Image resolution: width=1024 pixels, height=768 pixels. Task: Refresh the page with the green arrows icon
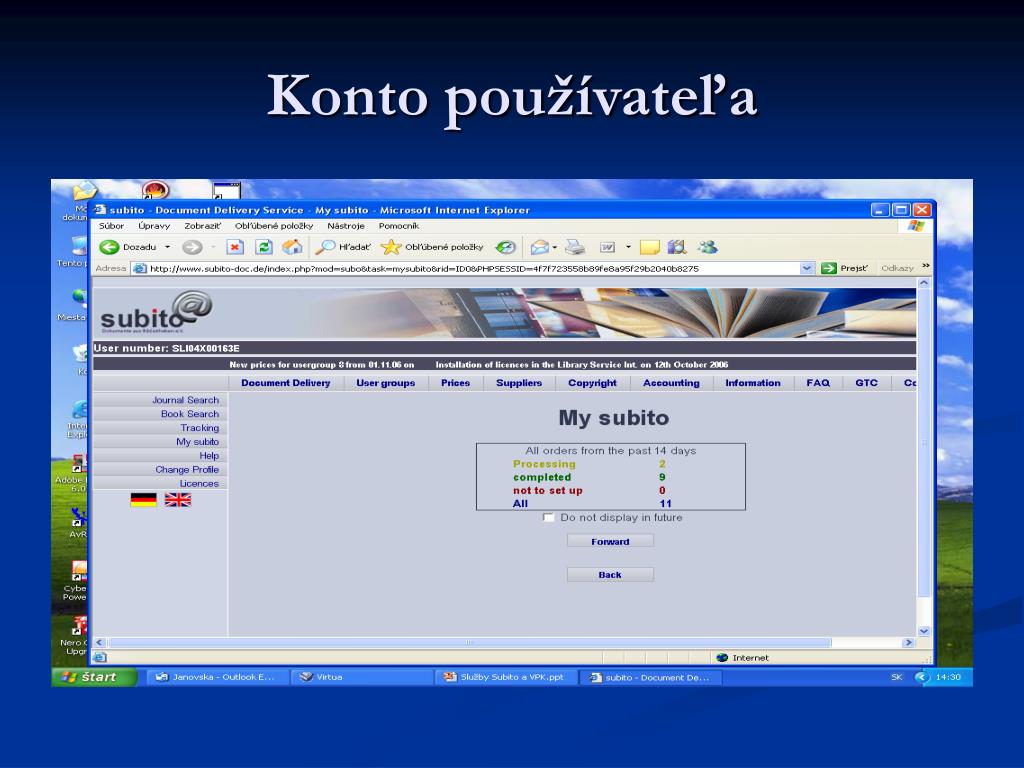coord(263,247)
